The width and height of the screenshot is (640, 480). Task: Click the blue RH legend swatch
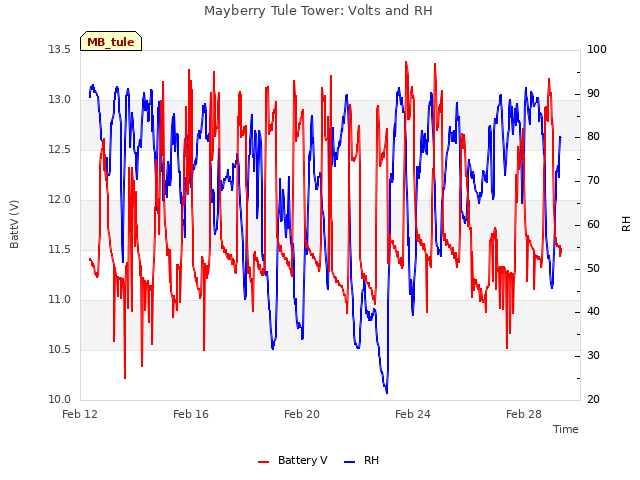[x=350, y=462]
